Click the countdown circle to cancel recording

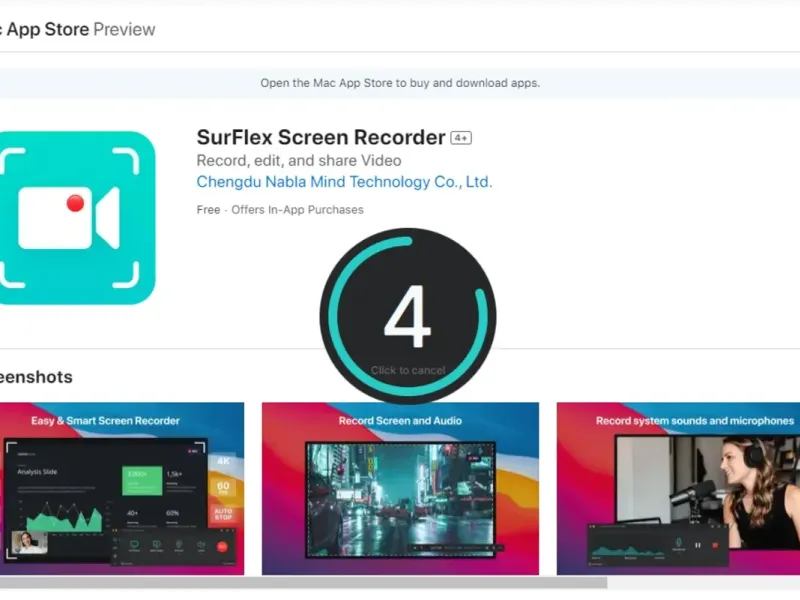tap(408, 316)
